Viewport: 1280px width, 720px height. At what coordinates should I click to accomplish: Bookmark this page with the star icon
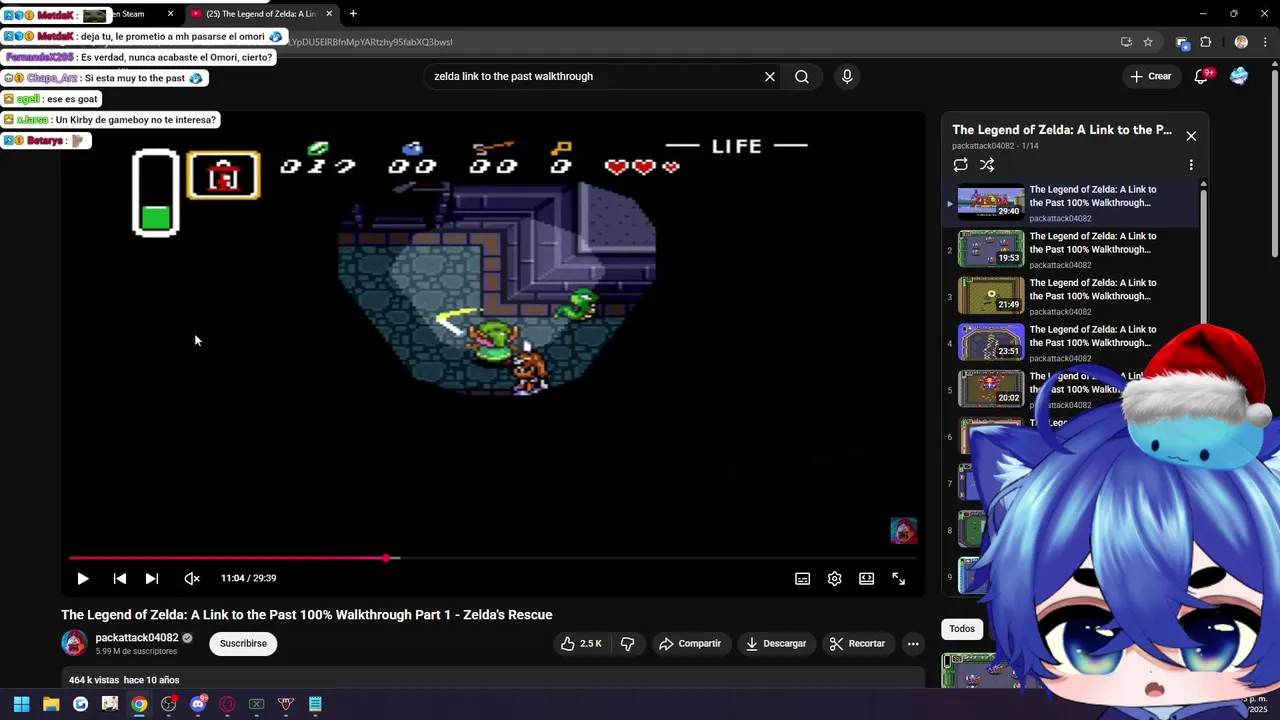1148,42
